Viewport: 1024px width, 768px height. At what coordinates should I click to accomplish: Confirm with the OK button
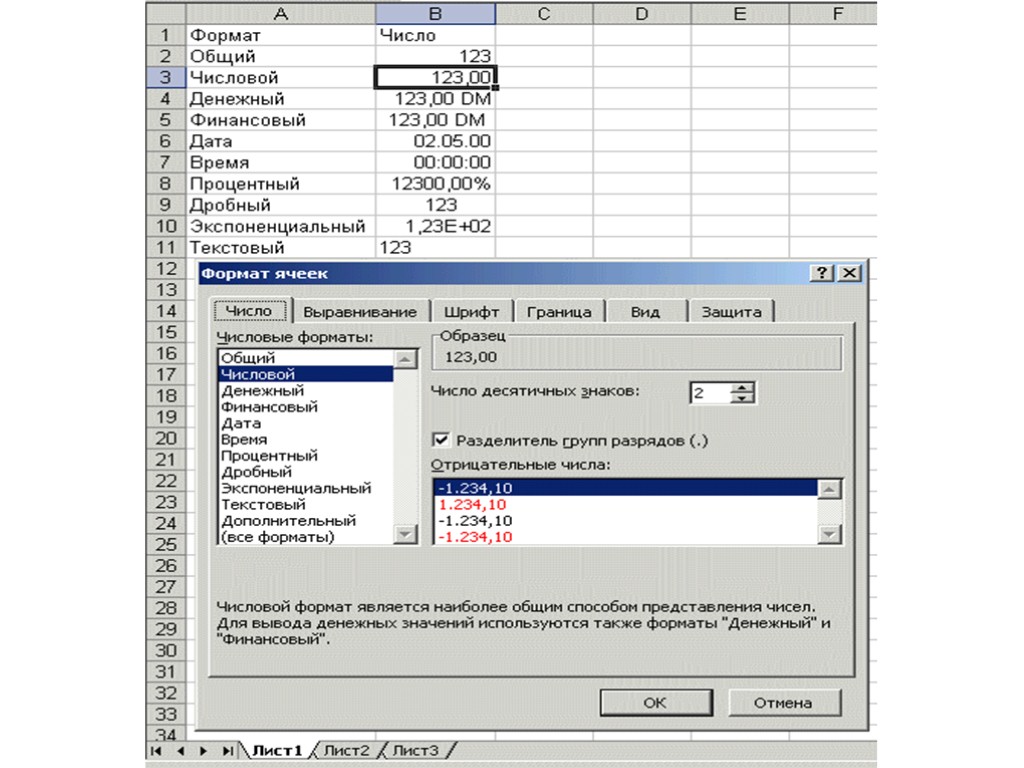[656, 703]
